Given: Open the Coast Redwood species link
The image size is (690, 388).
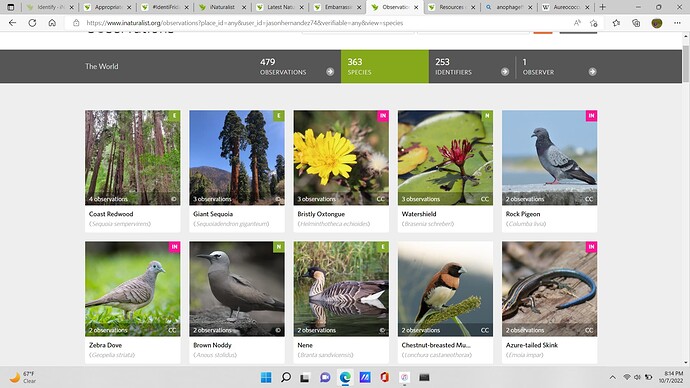Looking at the screenshot, I should [111, 214].
